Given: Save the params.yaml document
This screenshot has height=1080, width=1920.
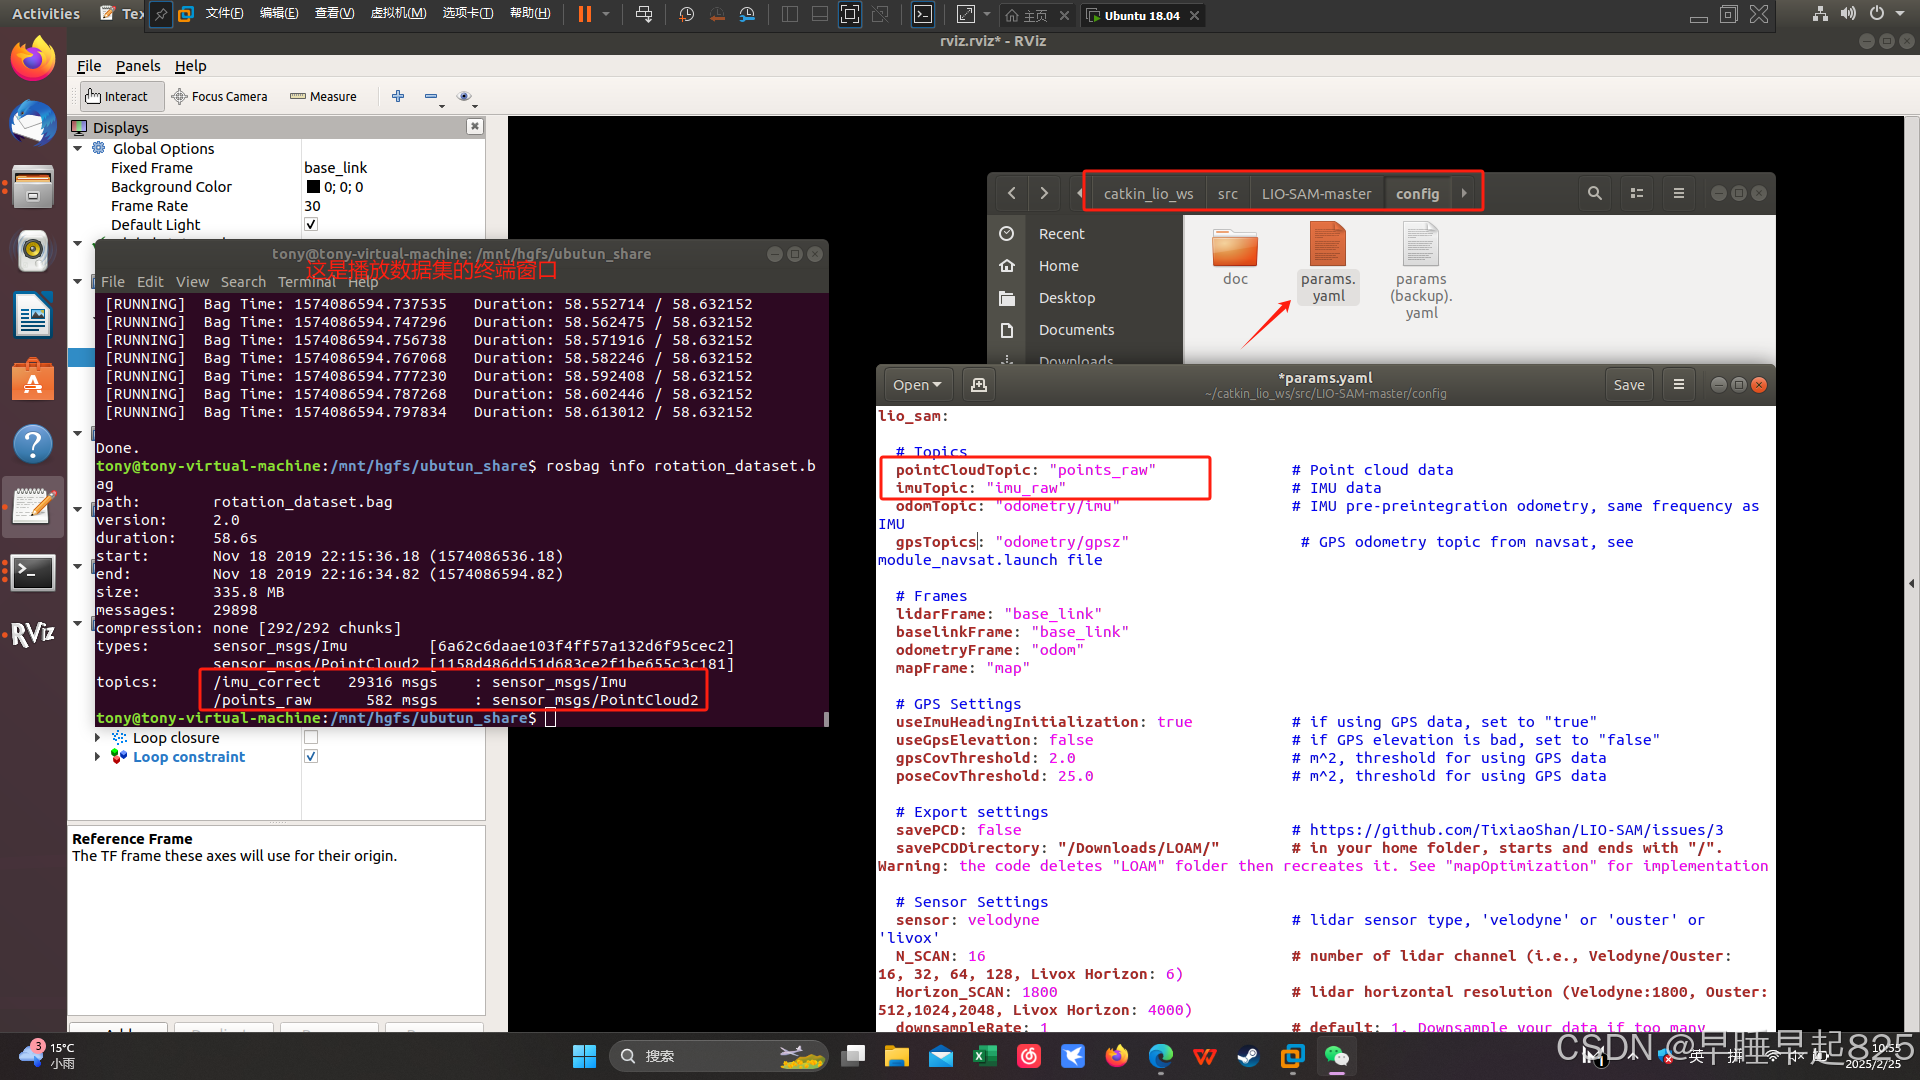Looking at the screenshot, I should pyautogui.click(x=1628, y=385).
